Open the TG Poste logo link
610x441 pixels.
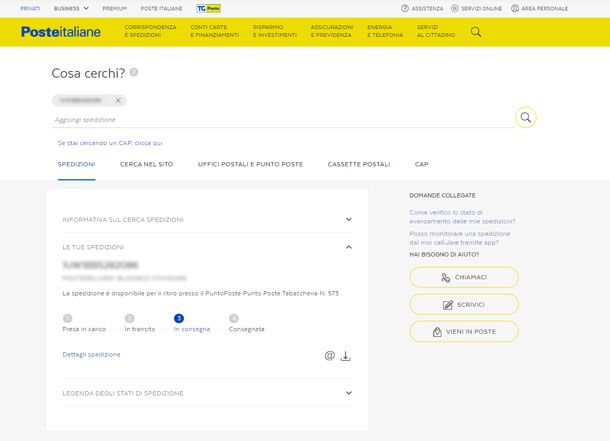tap(209, 8)
